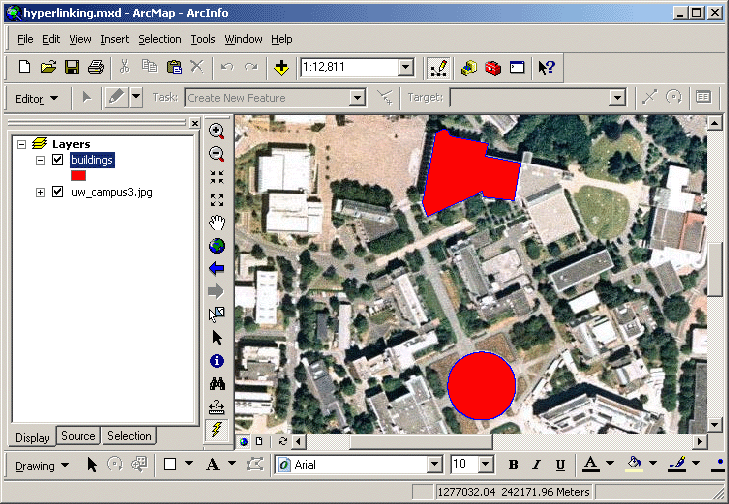
Task: Open the Drawing menu button
Action: pos(42,465)
